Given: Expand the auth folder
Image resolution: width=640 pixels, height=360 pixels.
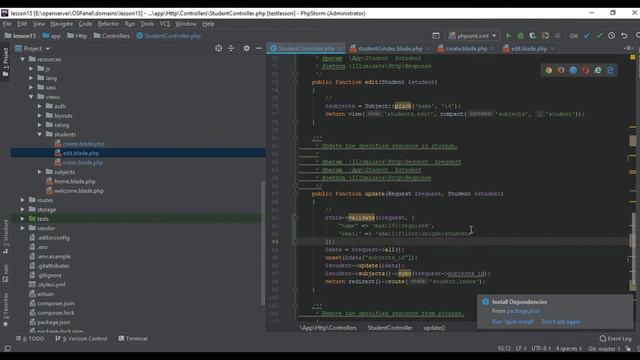Looking at the screenshot, I should click(40, 106).
